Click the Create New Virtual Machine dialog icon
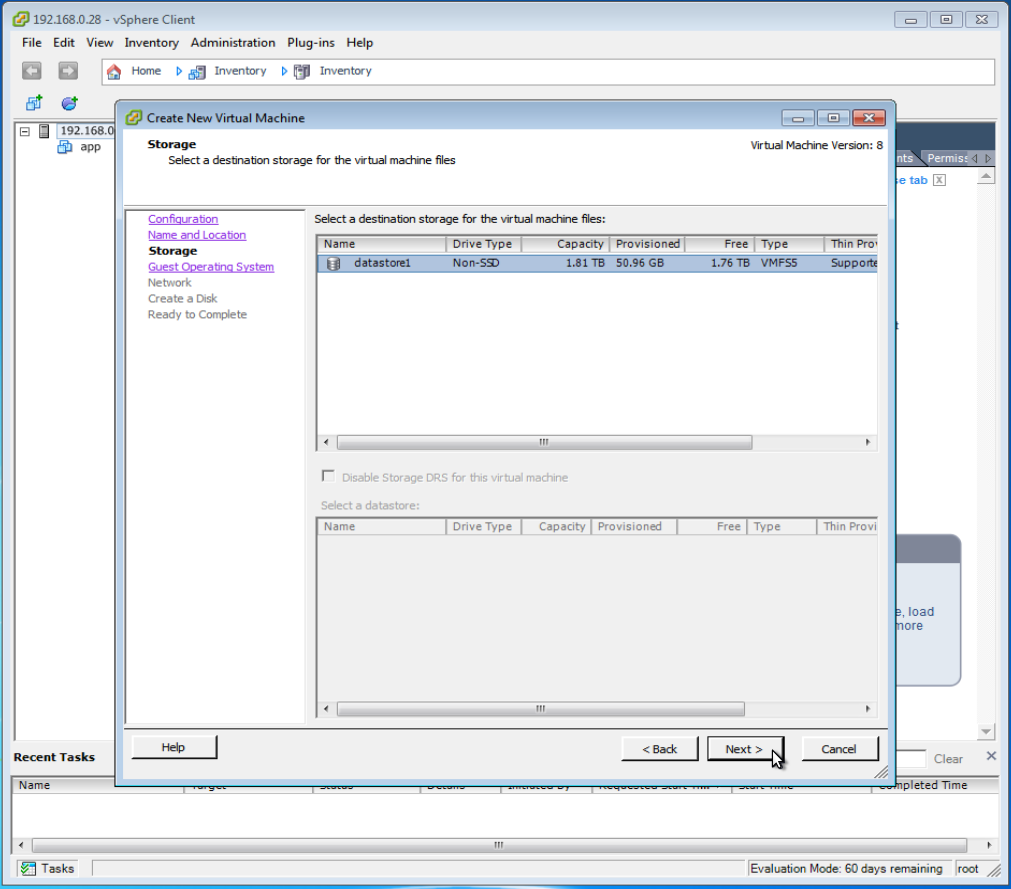Screen dimensions: 1011x889 (x=134, y=118)
